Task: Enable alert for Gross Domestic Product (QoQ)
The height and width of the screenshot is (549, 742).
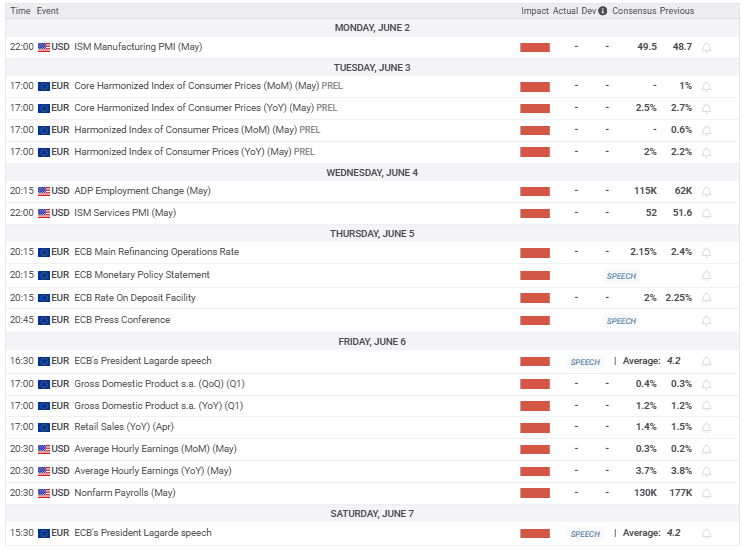Action: [707, 384]
